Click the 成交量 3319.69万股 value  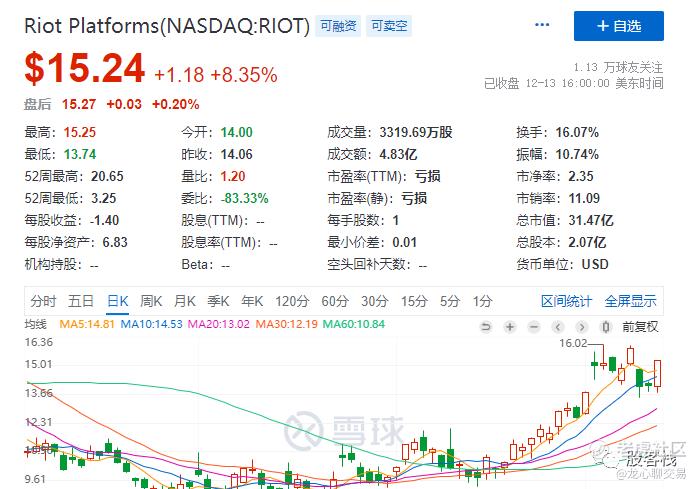(x=416, y=132)
